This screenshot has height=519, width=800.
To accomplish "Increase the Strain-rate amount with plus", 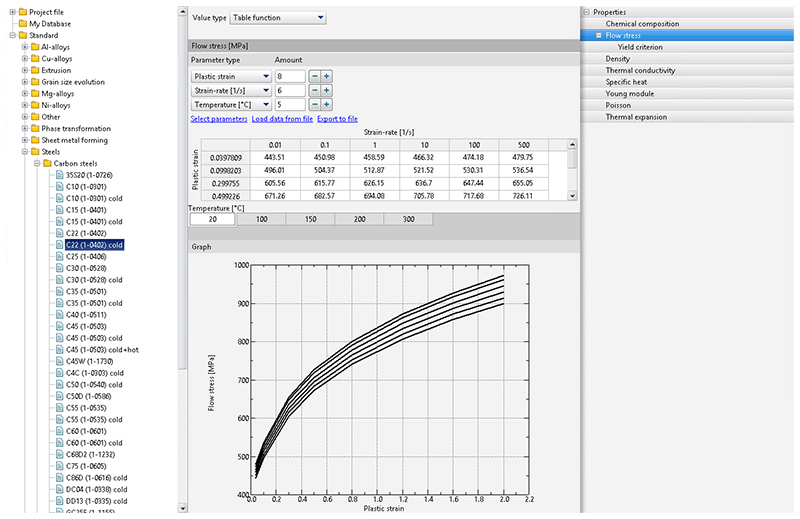I will (x=326, y=90).
